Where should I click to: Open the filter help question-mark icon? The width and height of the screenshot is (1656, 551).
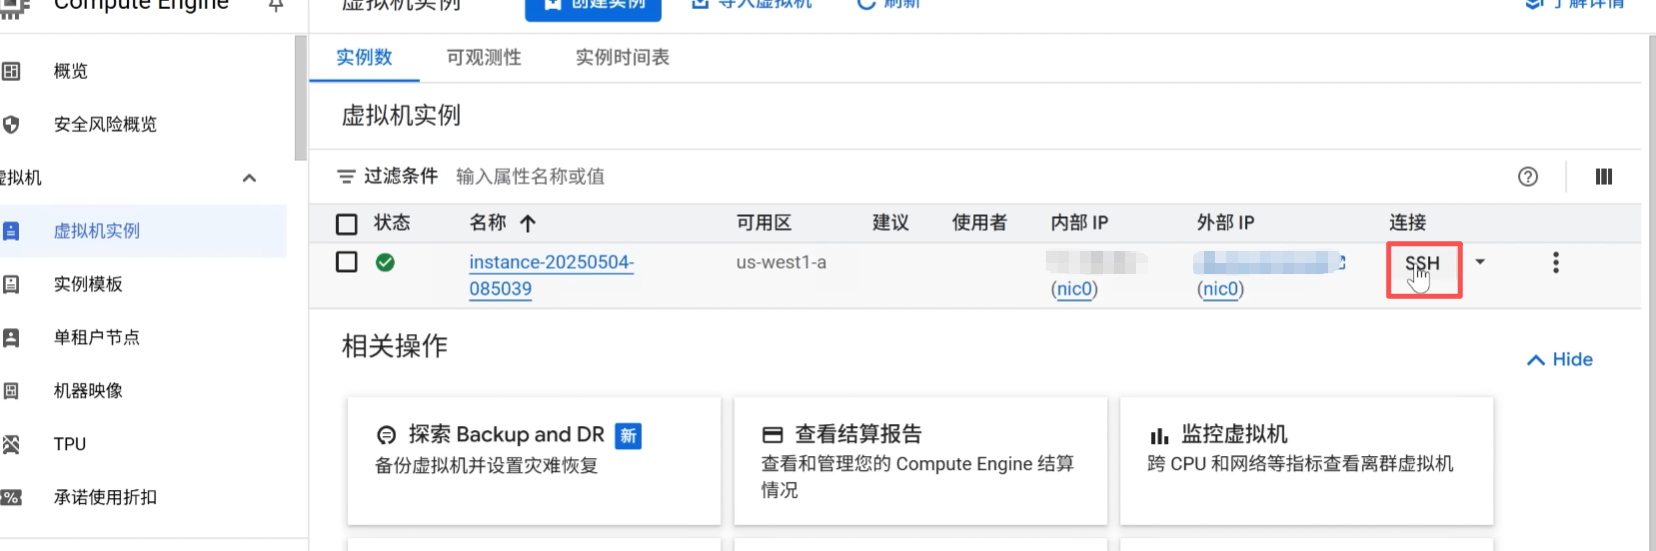(1528, 177)
